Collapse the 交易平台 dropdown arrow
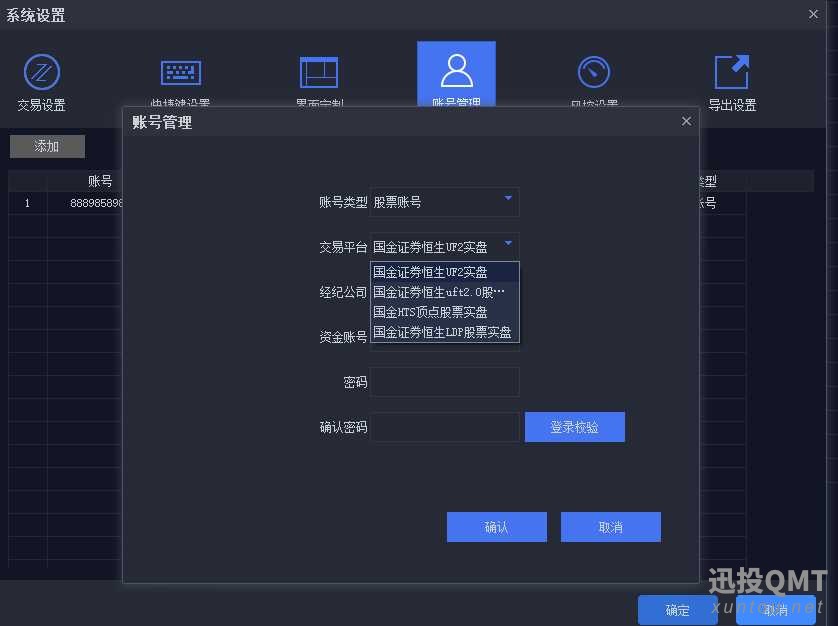Image resolution: width=838 pixels, height=626 pixels. (x=508, y=243)
